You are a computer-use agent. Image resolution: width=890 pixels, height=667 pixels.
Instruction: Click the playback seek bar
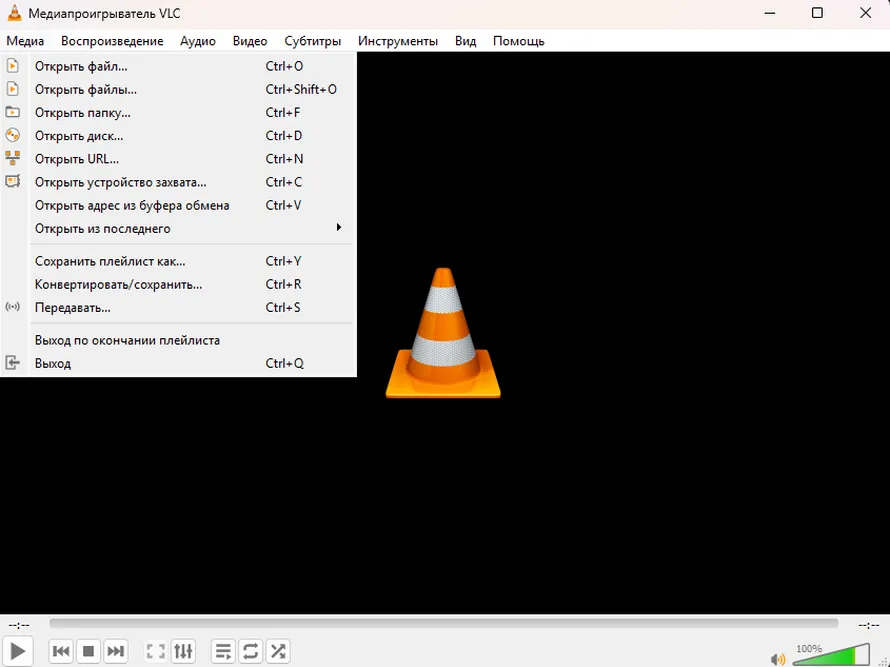443,623
